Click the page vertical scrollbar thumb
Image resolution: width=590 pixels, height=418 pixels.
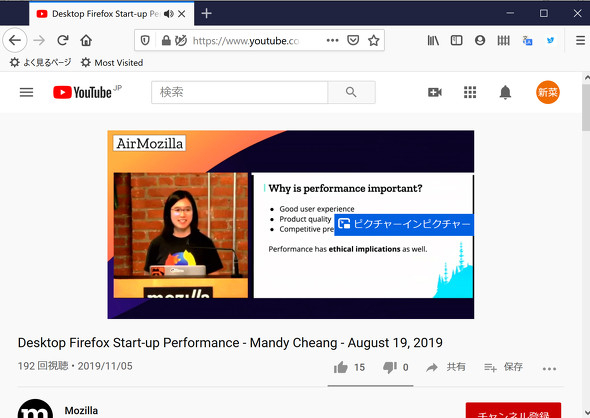pos(586,107)
